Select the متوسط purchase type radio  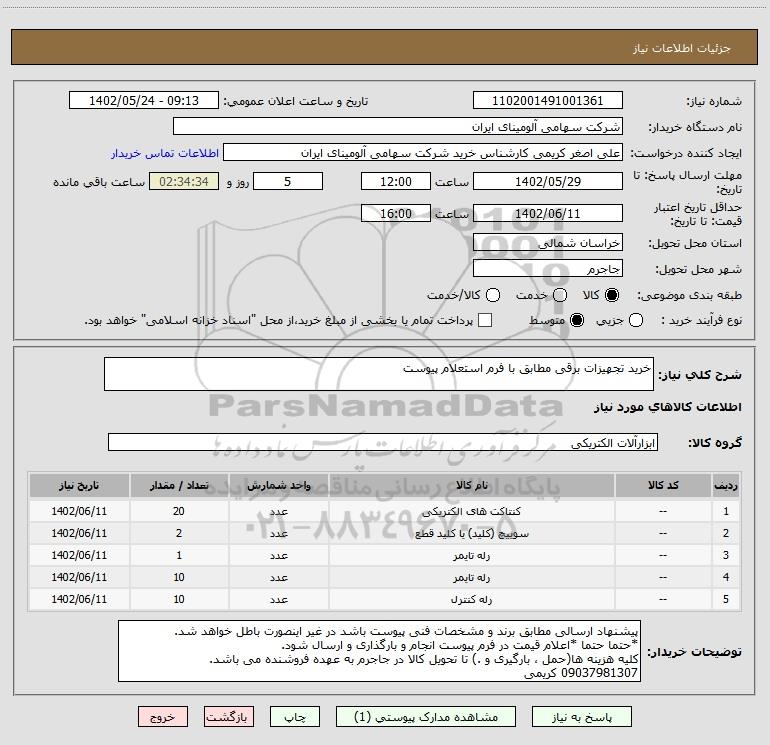(x=577, y=320)
